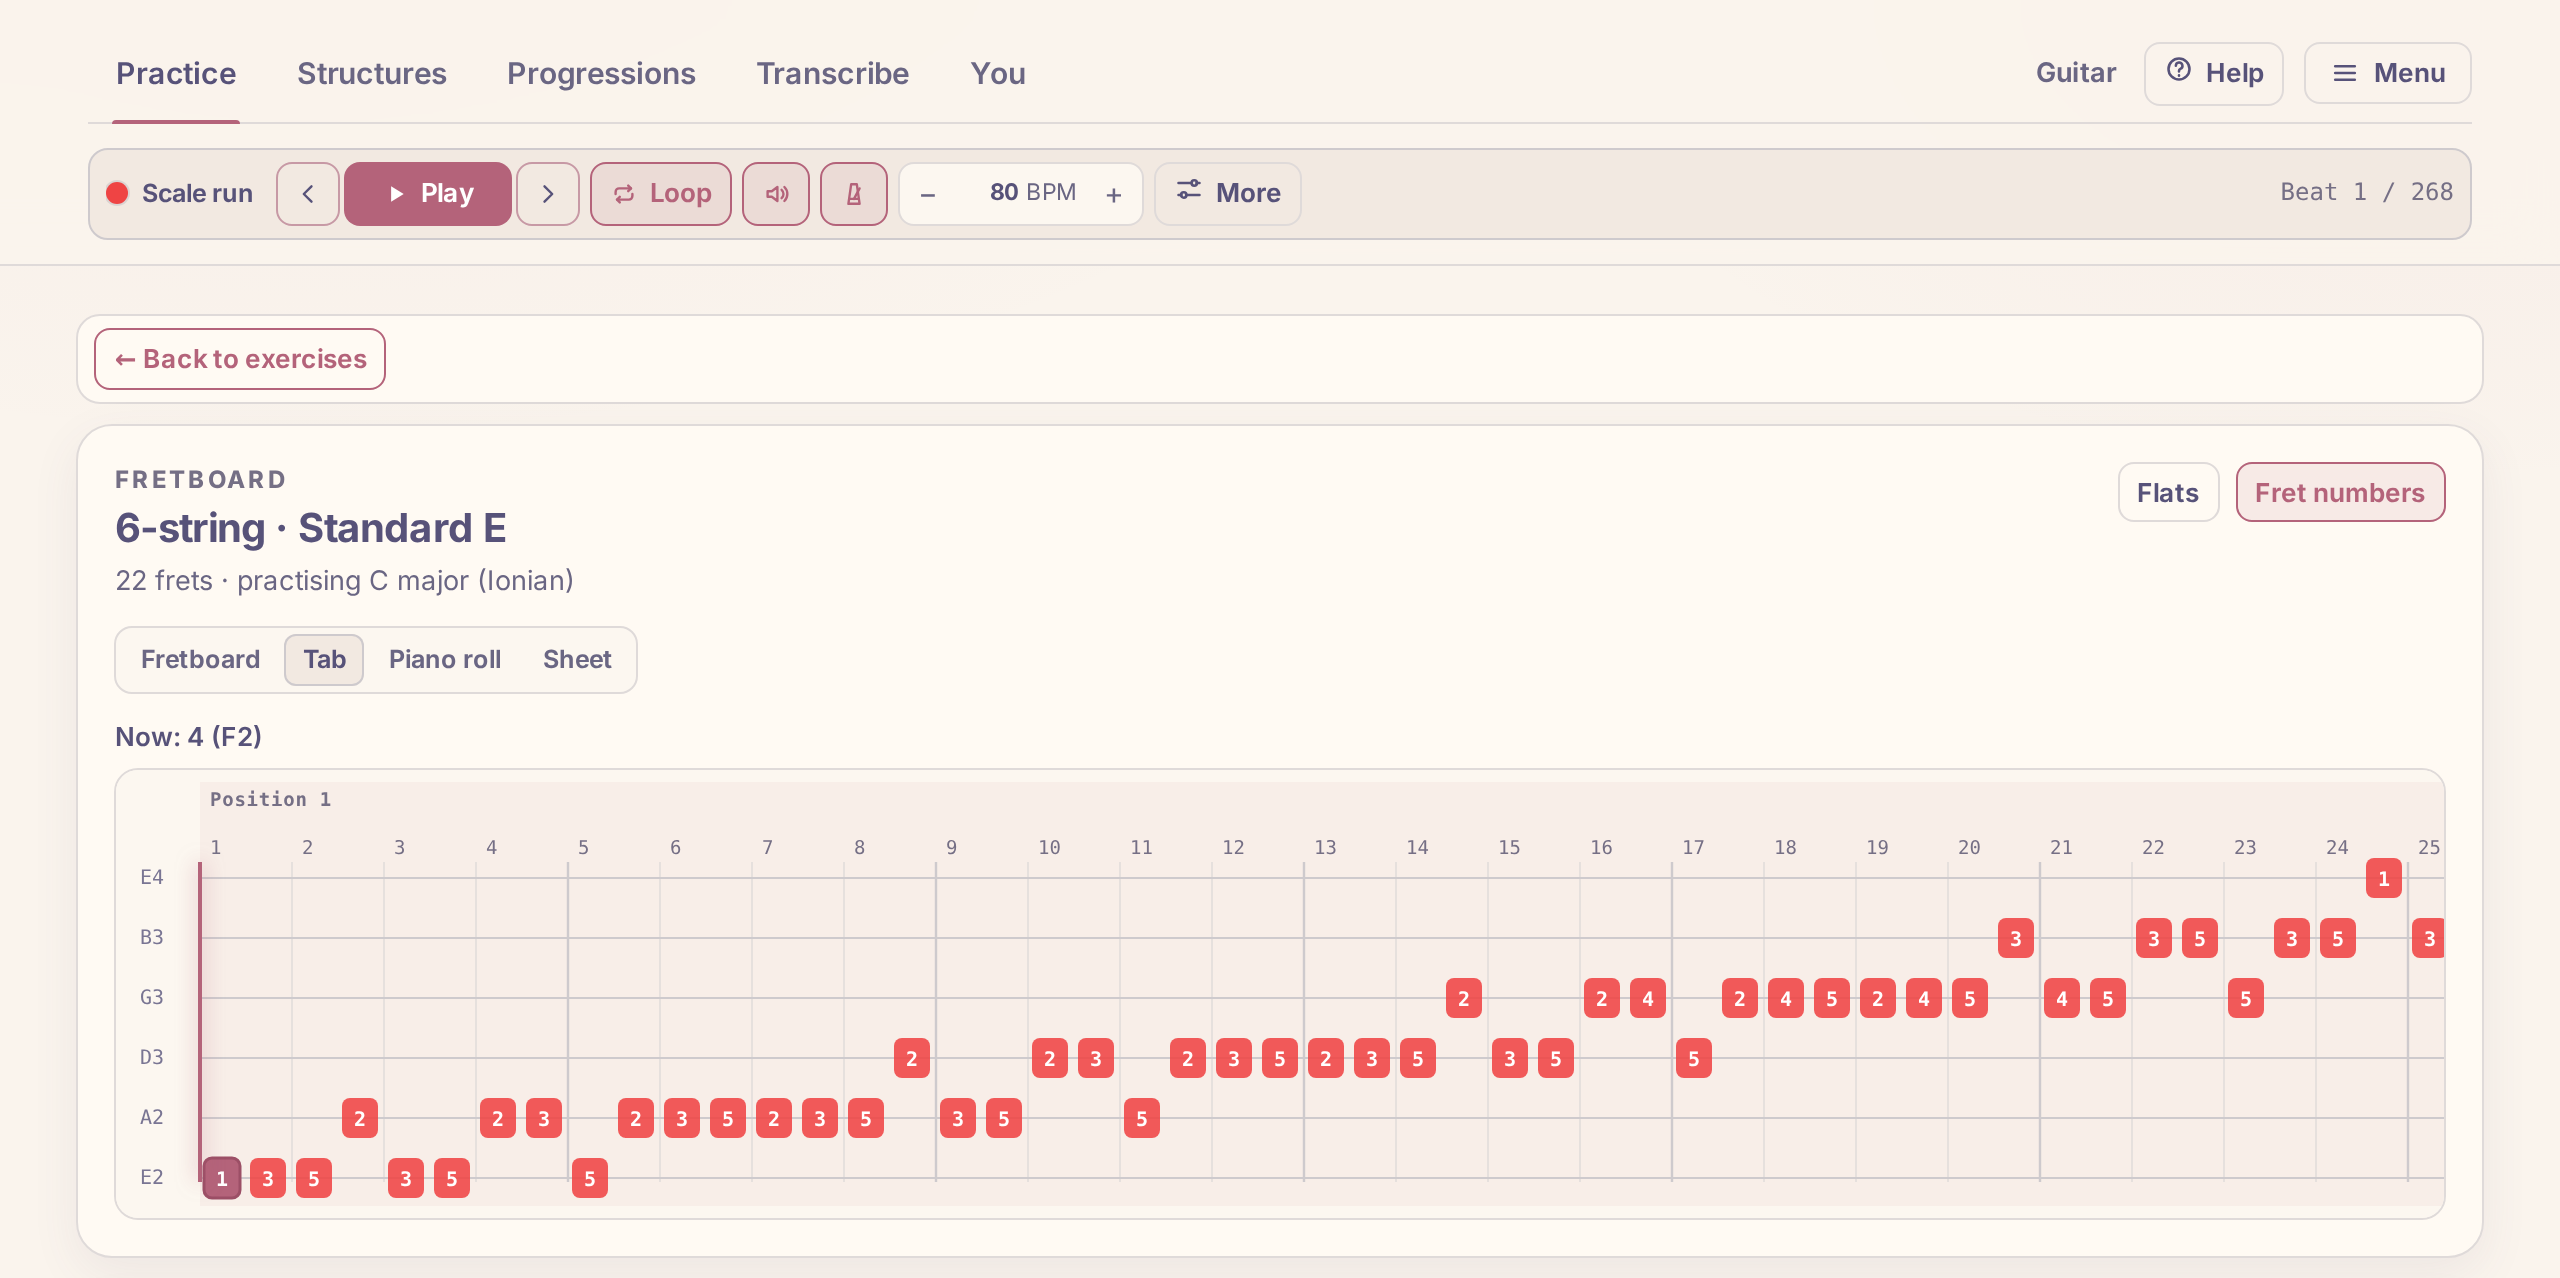Viewport: 2560px width, 1278px height.
Task: Go to the You tab
Action: (x=998, y=74)
